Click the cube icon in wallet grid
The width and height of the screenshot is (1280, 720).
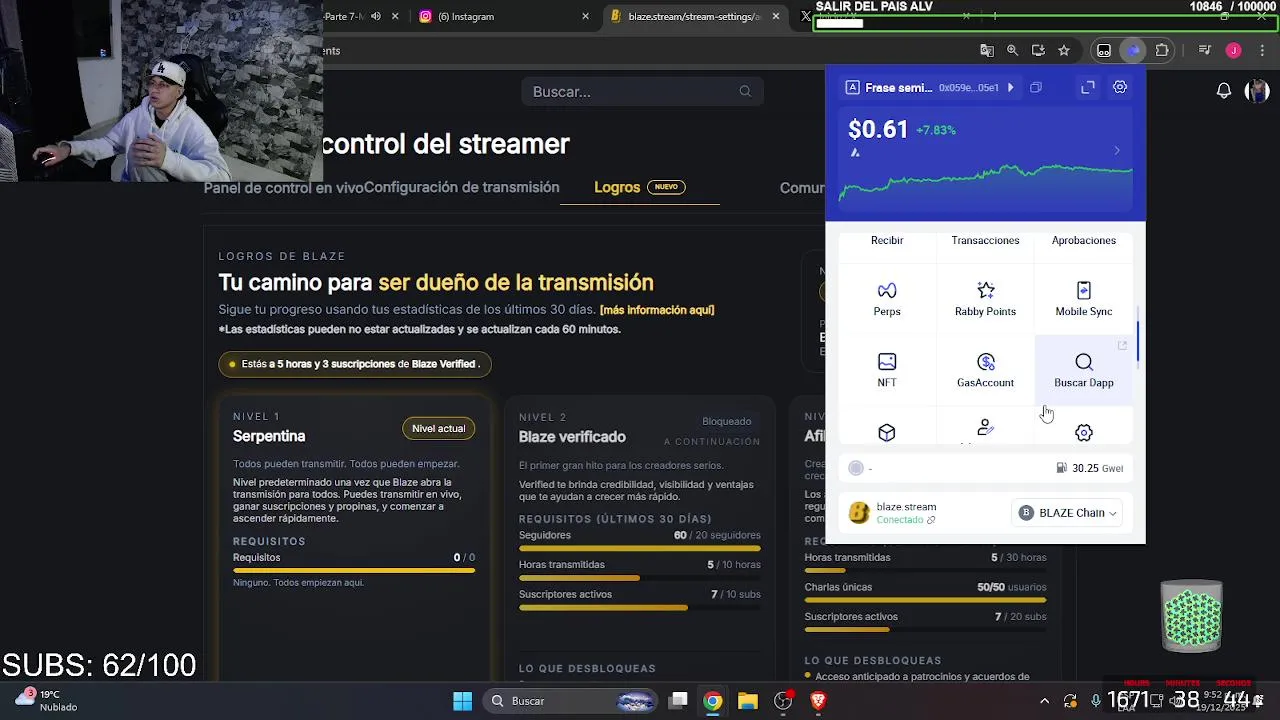pyautogui.click(x=887, y=432)
